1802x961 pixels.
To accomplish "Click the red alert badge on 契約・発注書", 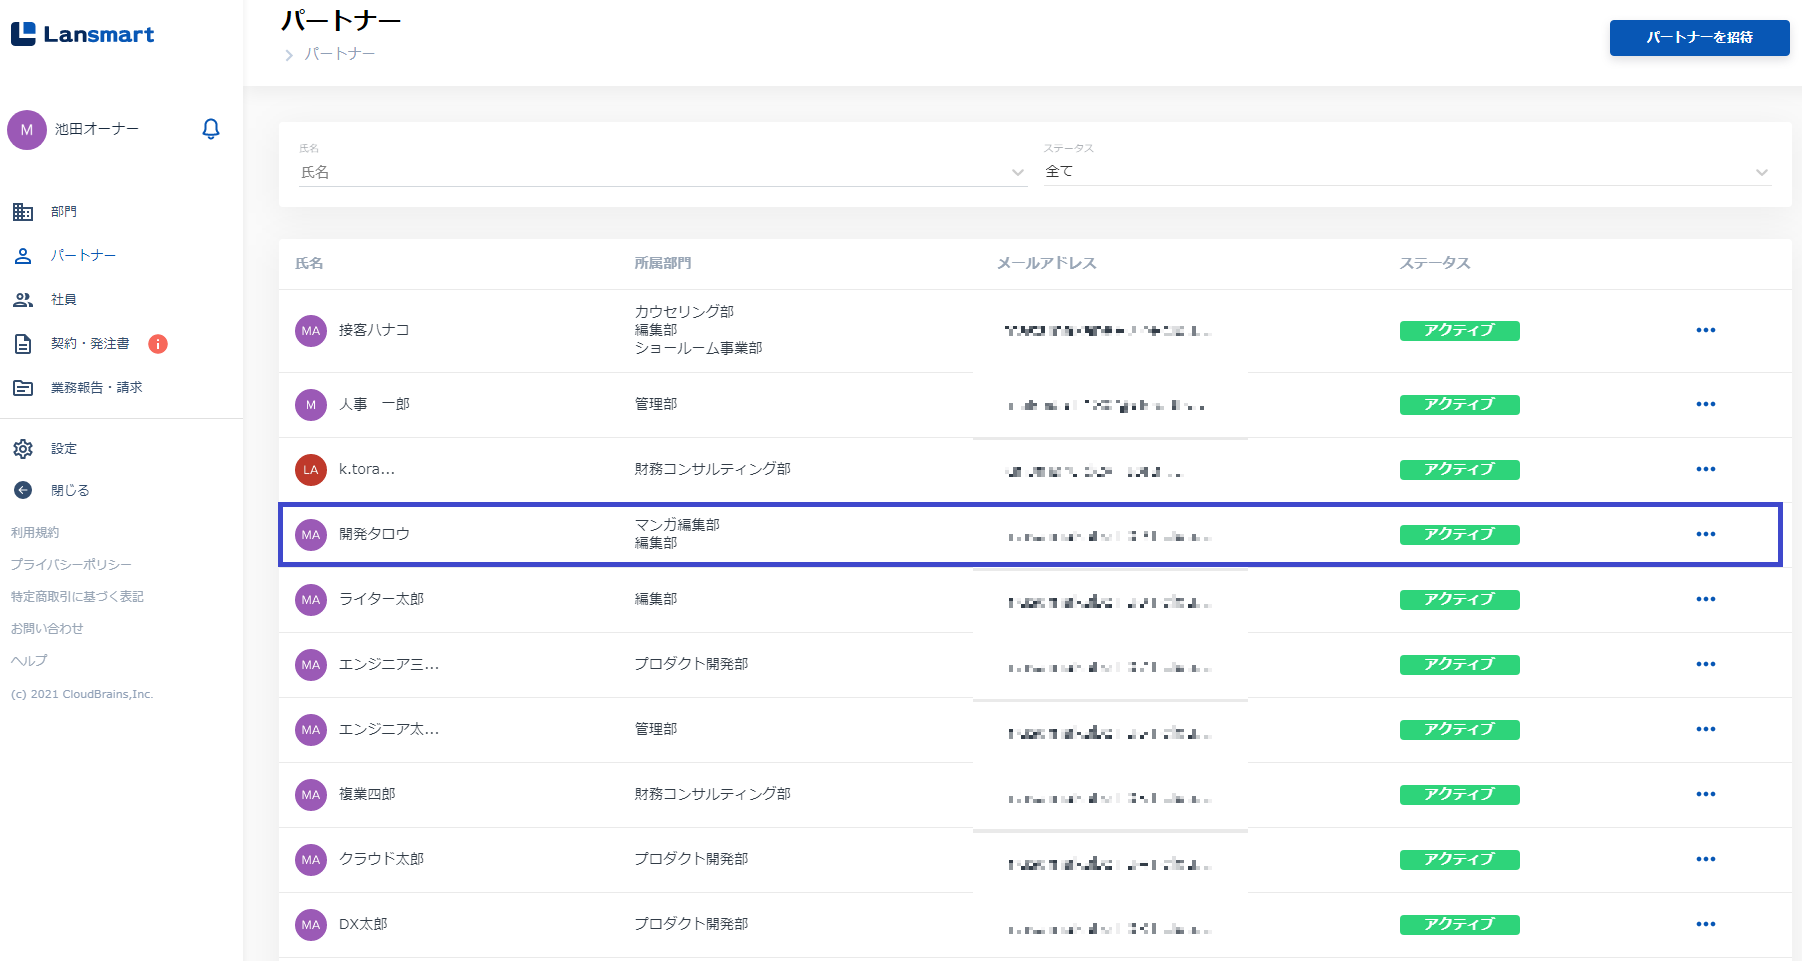I will [x=158, y=344].
